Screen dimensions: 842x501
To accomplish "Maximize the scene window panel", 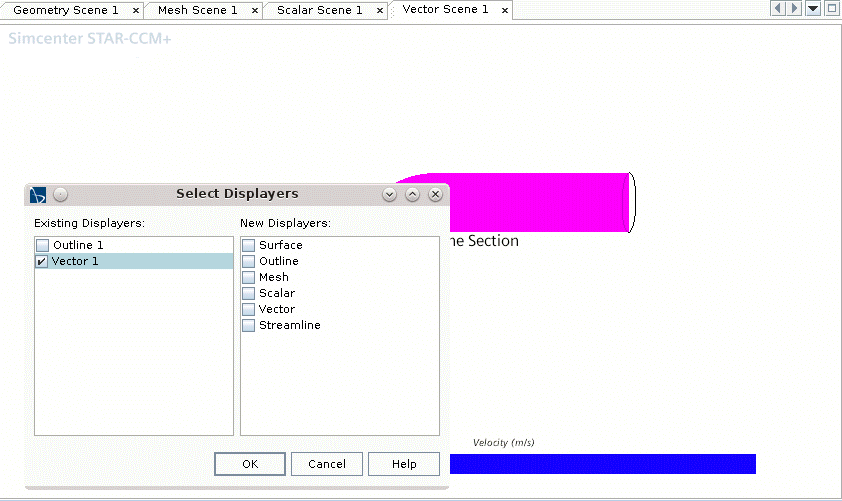I will (831, 8).
